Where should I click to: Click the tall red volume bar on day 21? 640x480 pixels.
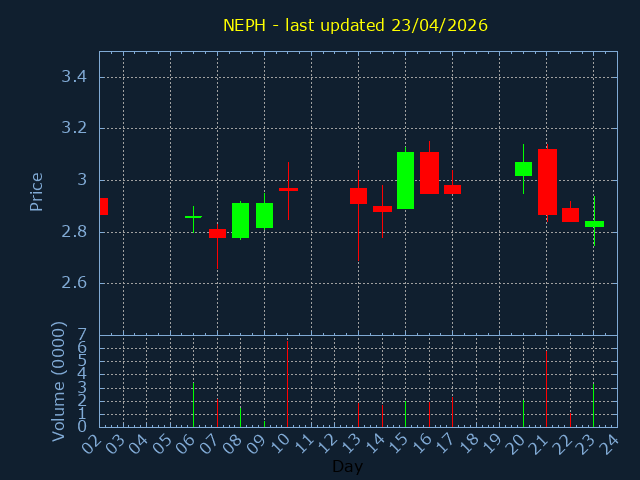click(x=546, y=390)
